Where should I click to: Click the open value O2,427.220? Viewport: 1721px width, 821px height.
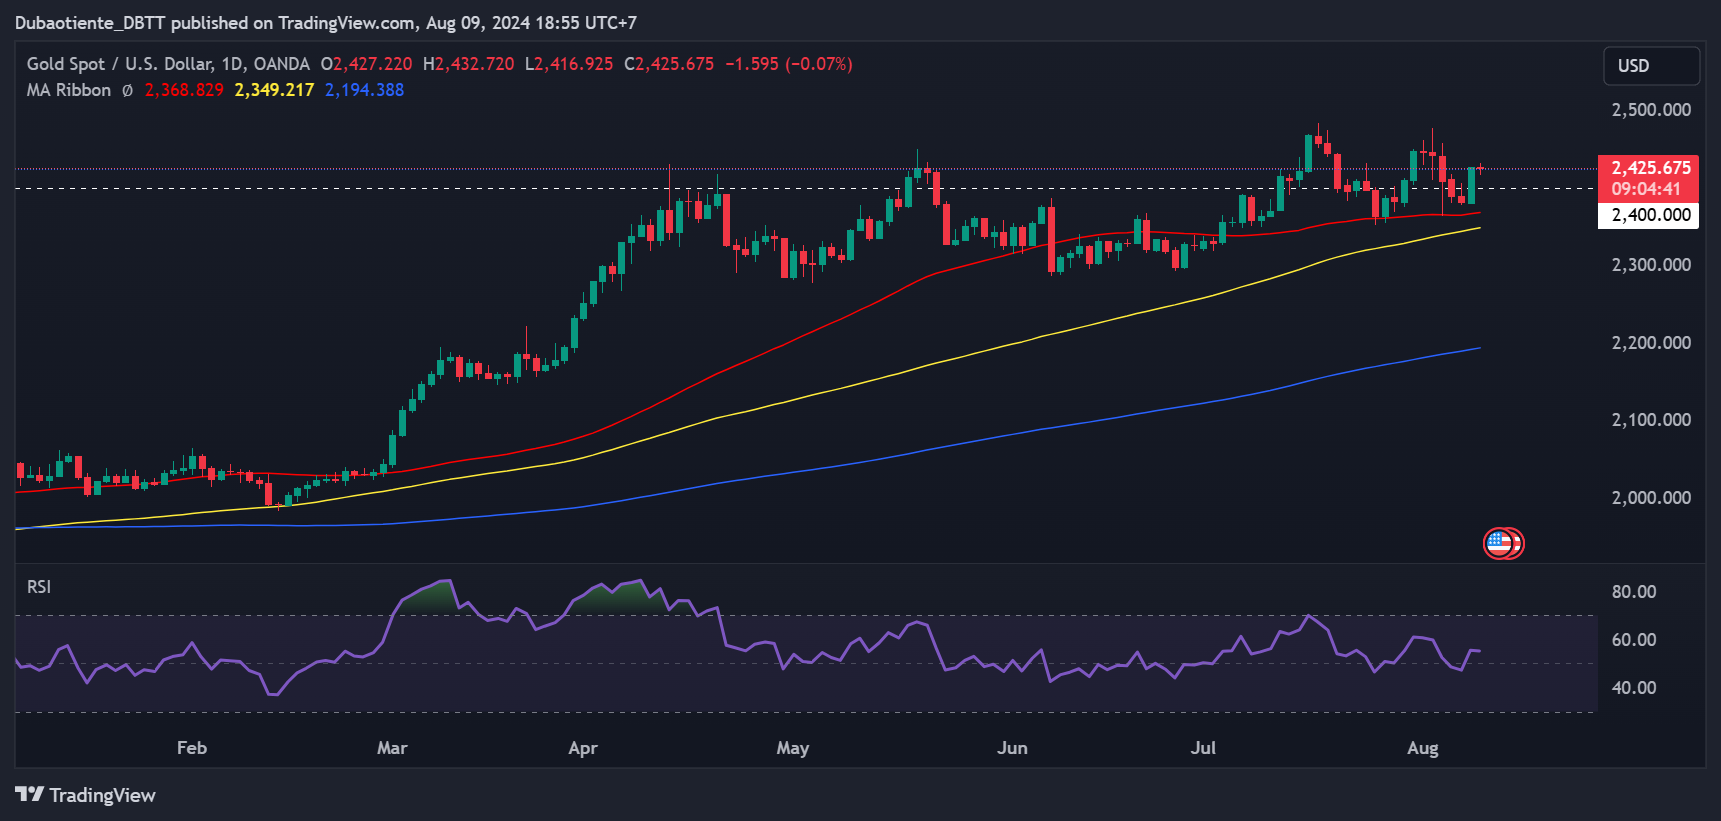click(366, 64)
